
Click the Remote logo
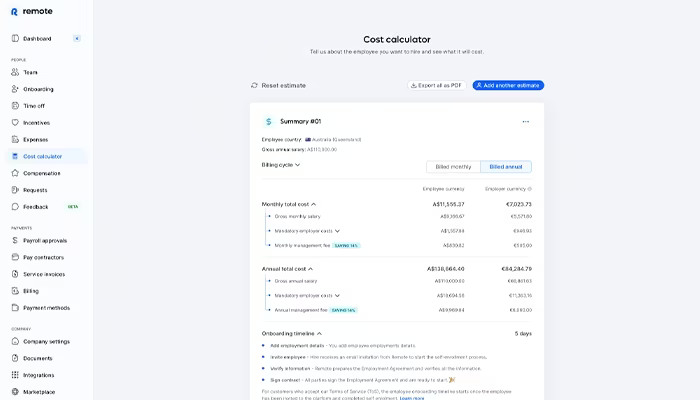coord(32,11)
